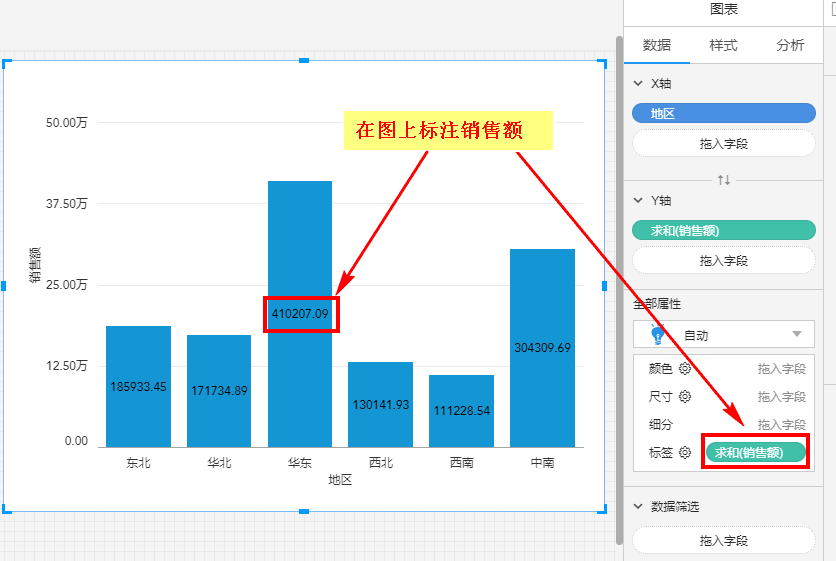This screenshot has width=836, height=561.
Task: Switch to the 样式 tab
Action: [723, 45]
